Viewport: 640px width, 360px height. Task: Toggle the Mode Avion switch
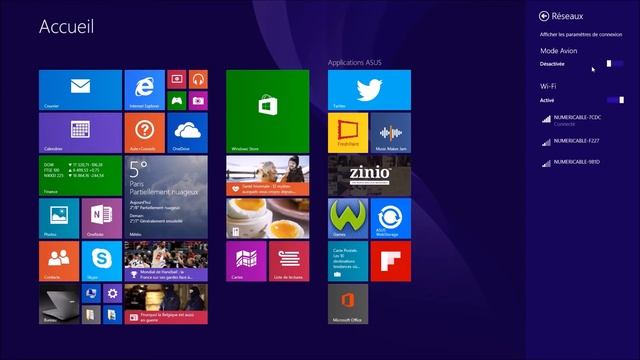coord(615,63)
